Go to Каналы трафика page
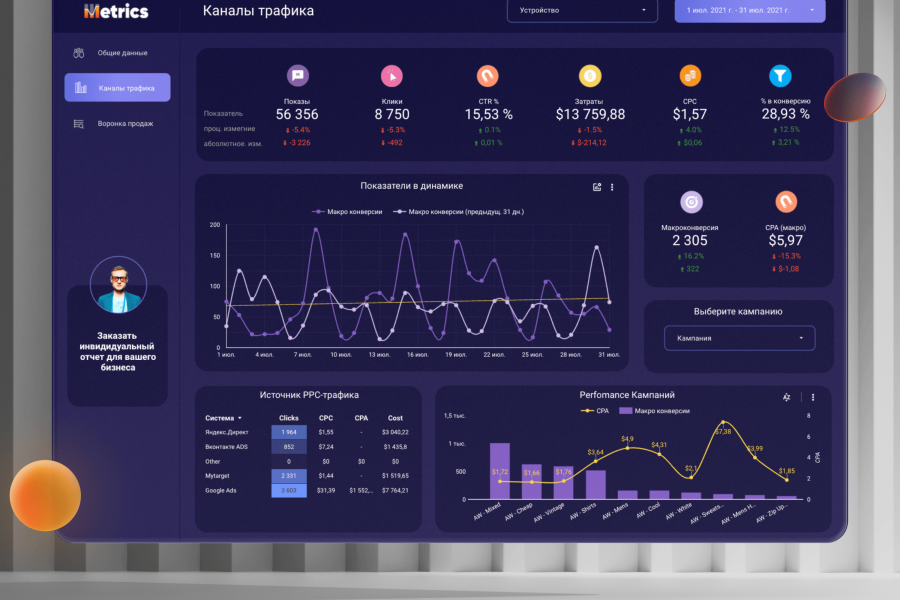The width and height of the screenshot is (900, 600). pyautogui.click(x=117, y=87)
